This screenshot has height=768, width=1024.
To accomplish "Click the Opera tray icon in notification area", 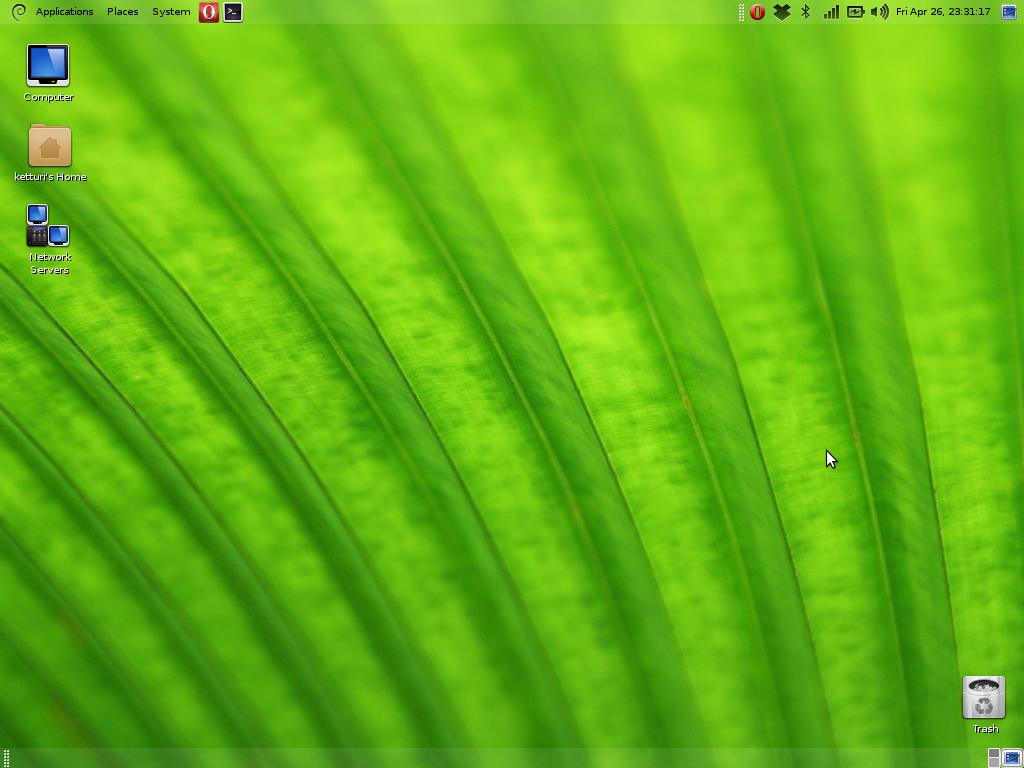I will click(758, 12).
